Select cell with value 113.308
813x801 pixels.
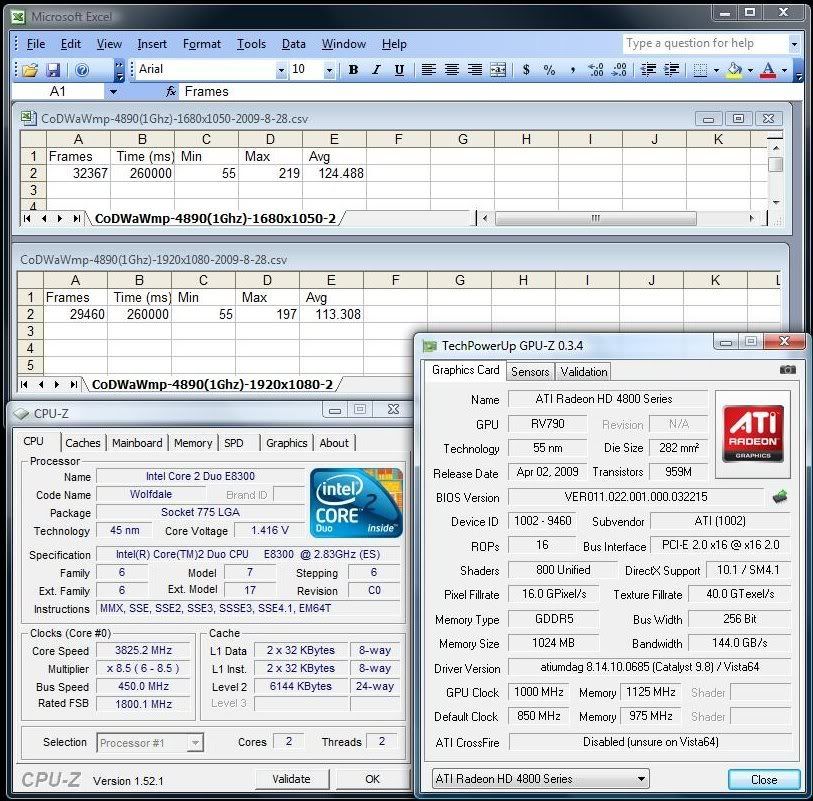(331, 314)
